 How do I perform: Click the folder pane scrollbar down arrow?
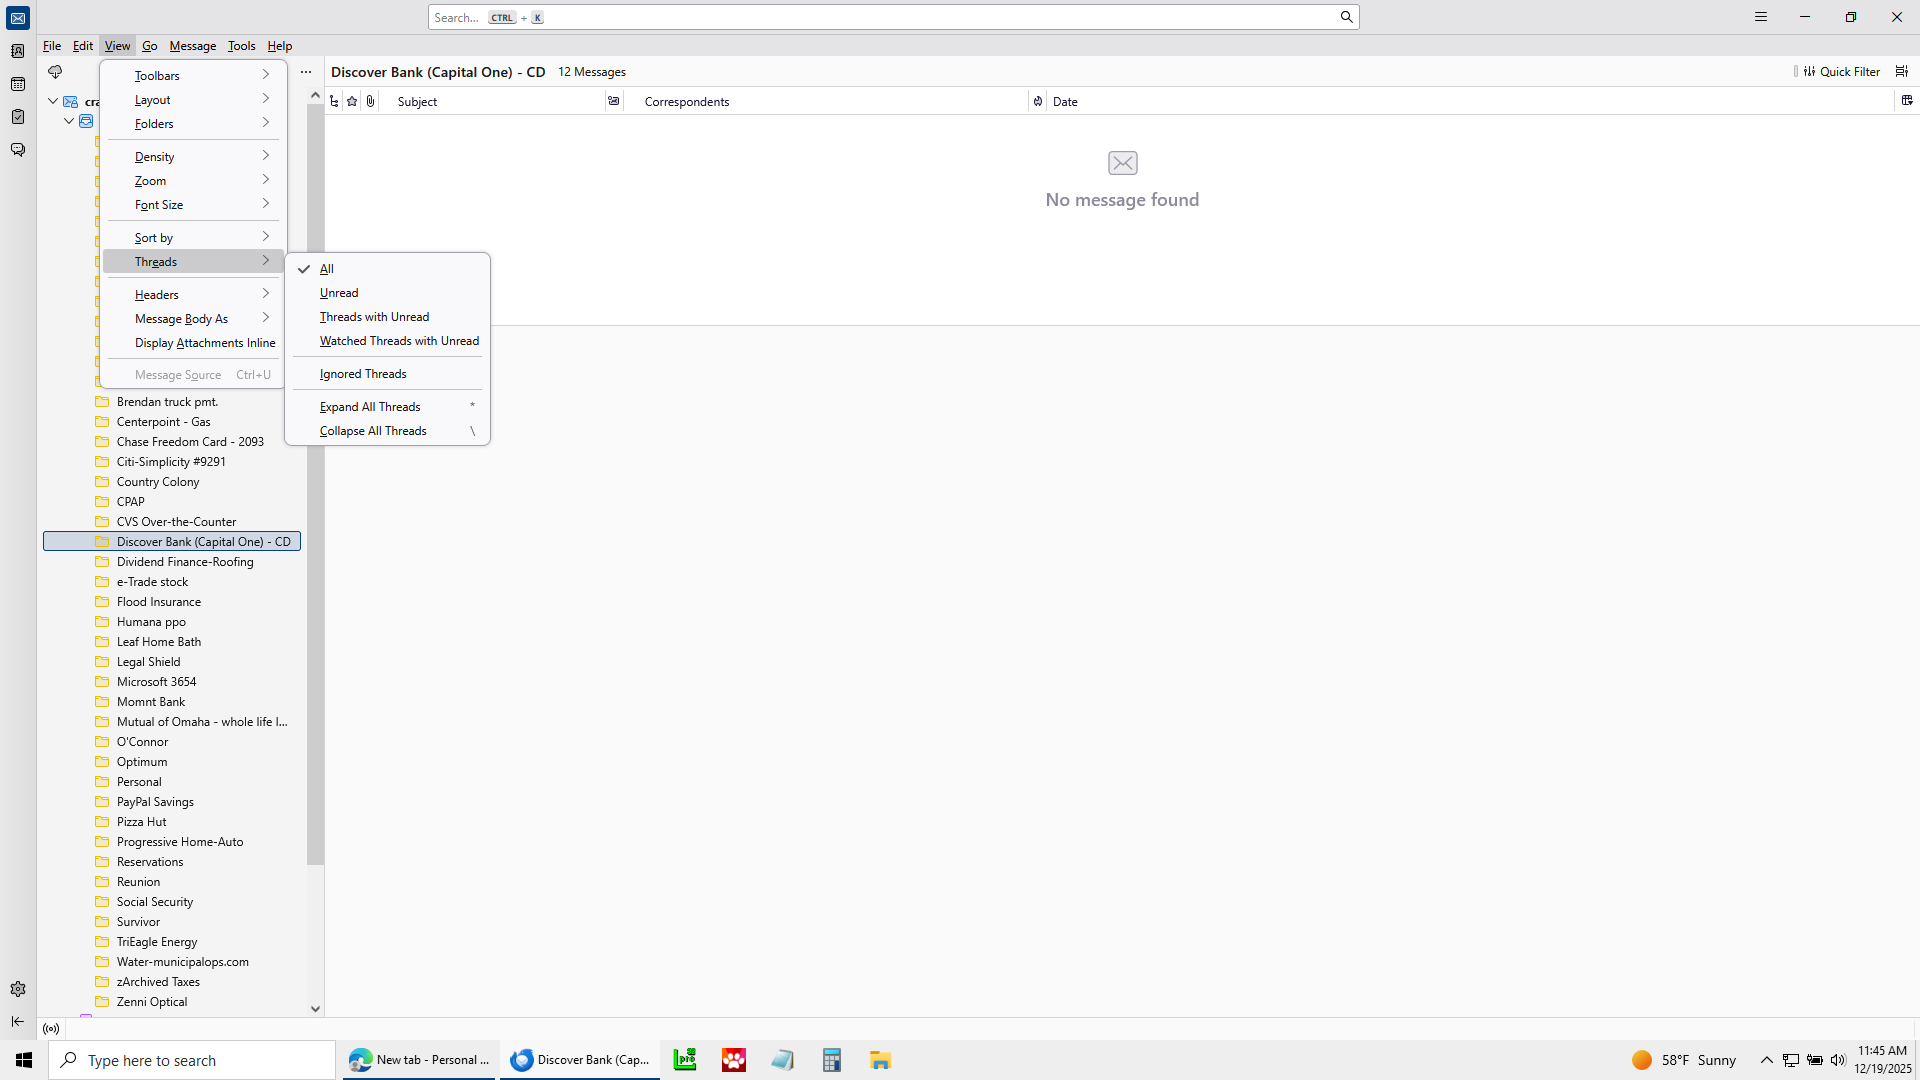[x=315, y=1009]
